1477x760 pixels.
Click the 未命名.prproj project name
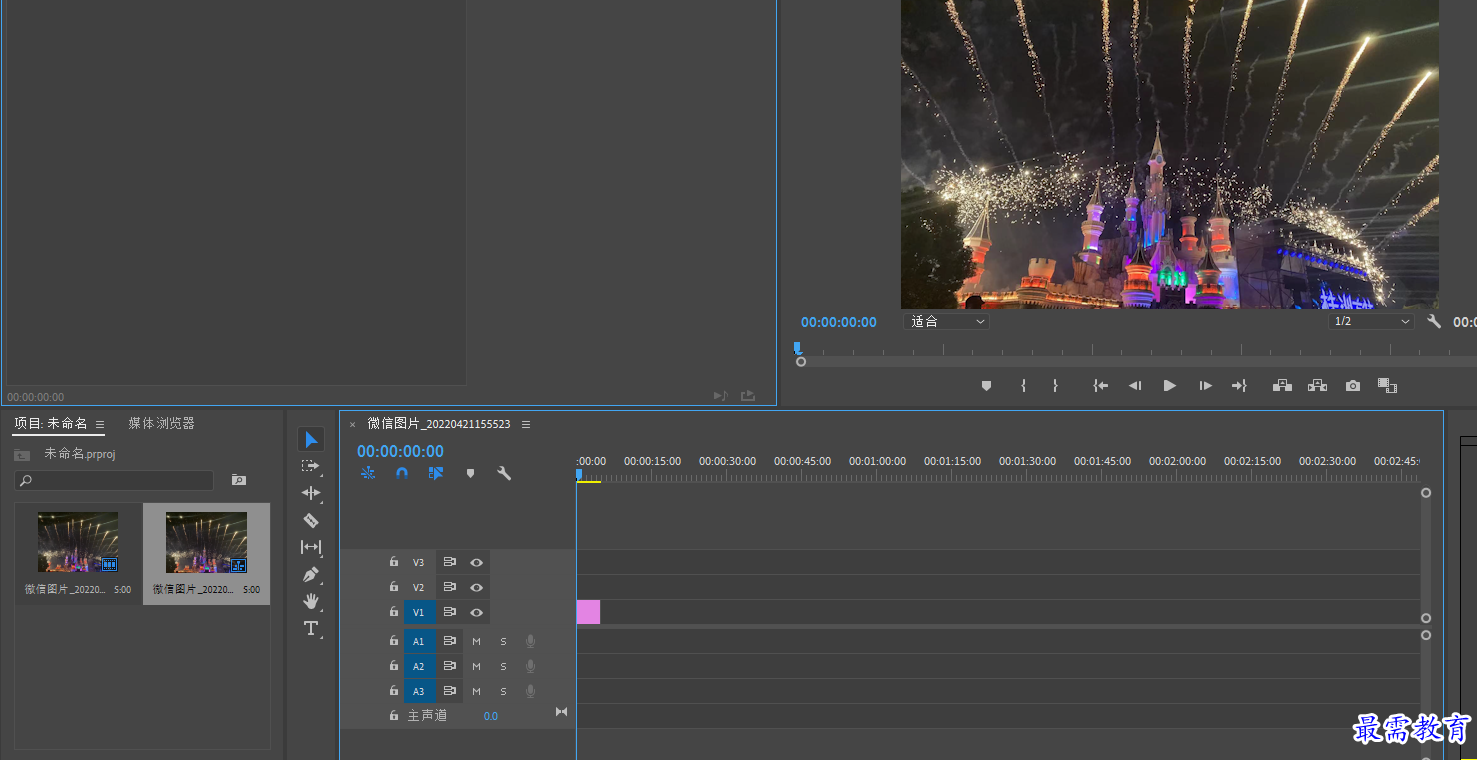80,454
